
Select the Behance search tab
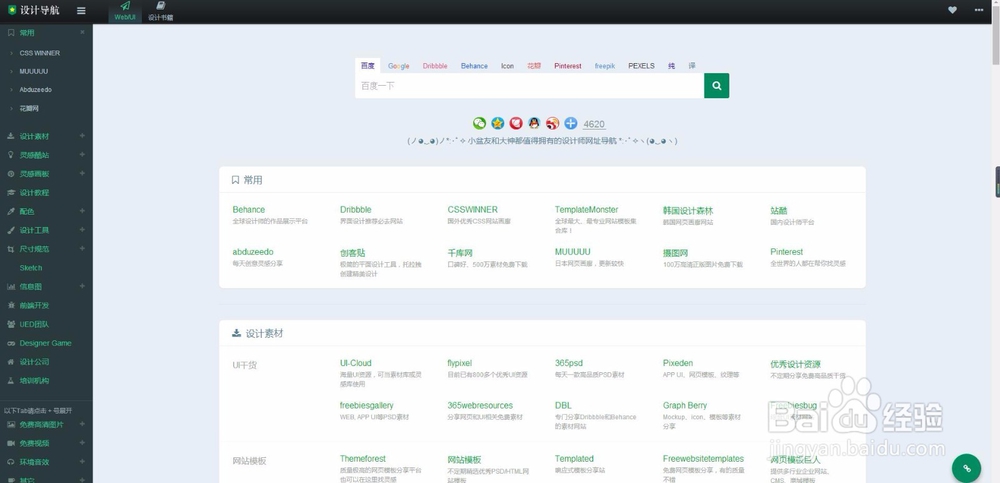pyautogui.click(x=474, y=66)
